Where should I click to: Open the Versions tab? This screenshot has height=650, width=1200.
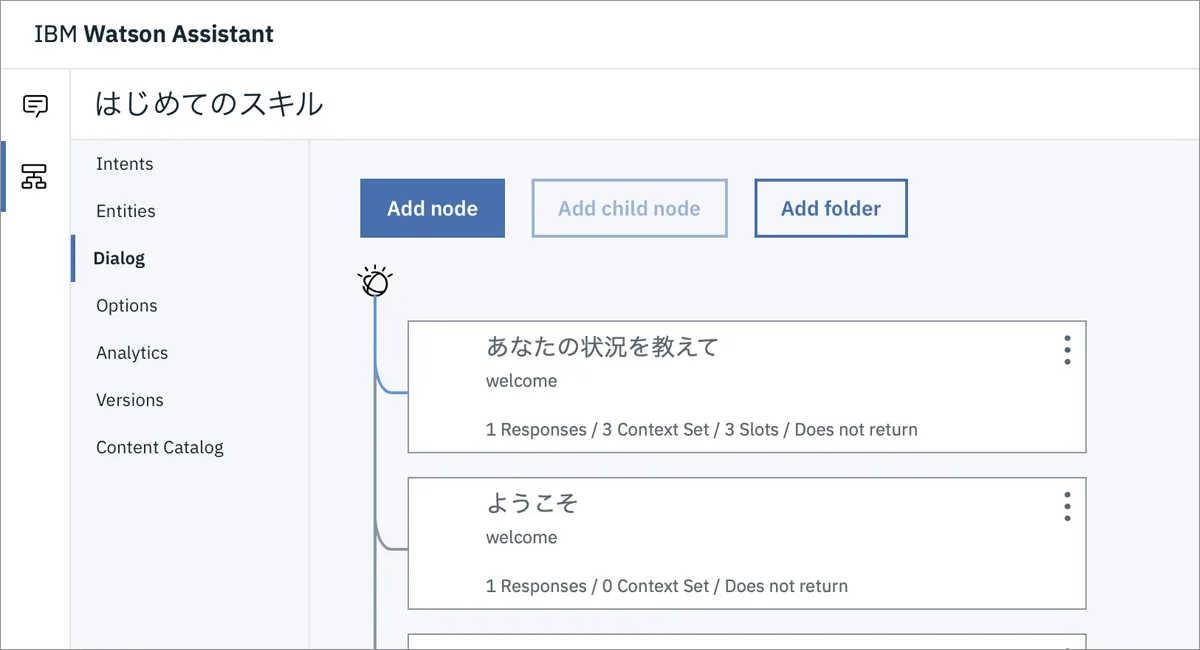point(130,400)
